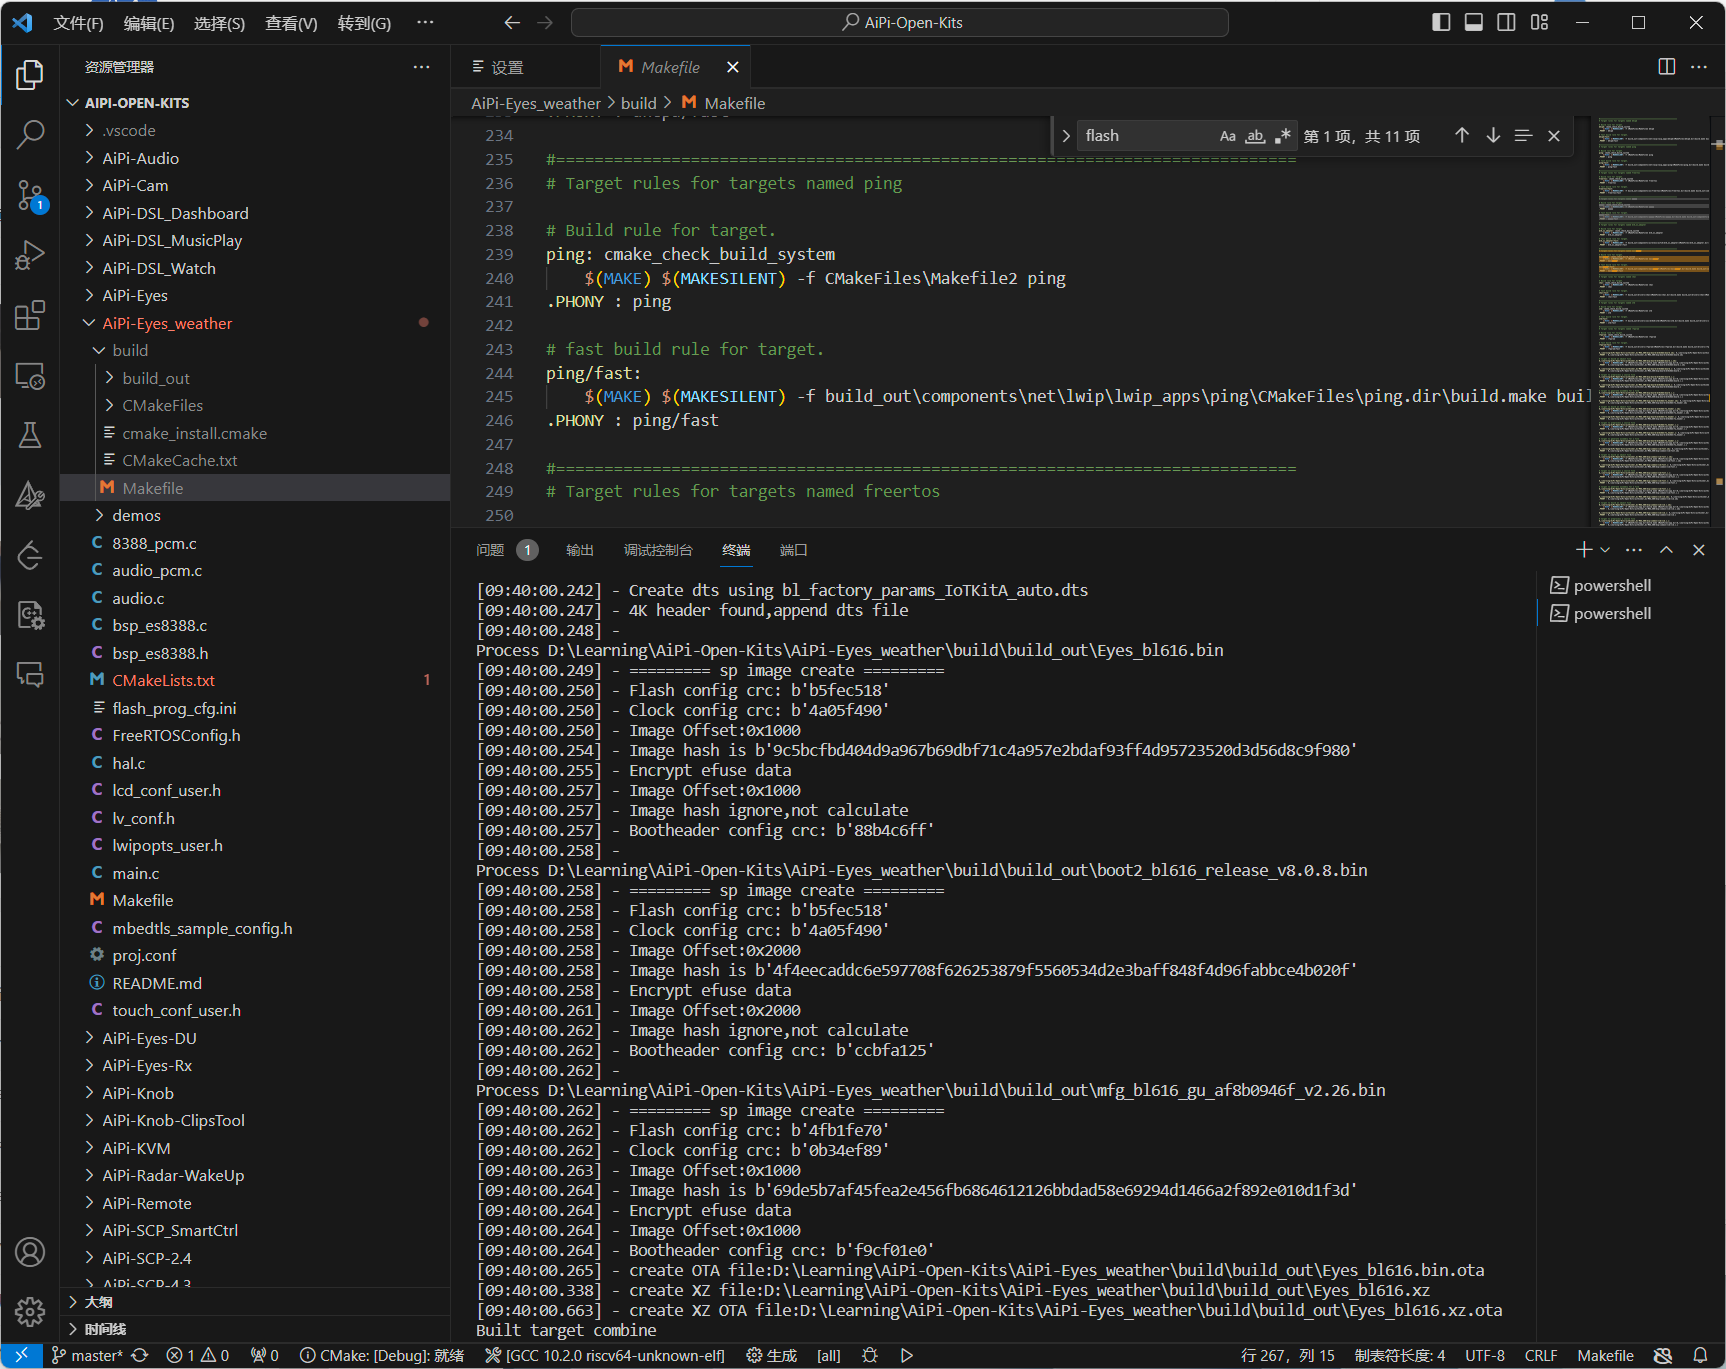This screenshot has width=1726, height=1369.
Task: Close the Makefile editor tab
Action: pyautogui.click(x=733, y=67)
